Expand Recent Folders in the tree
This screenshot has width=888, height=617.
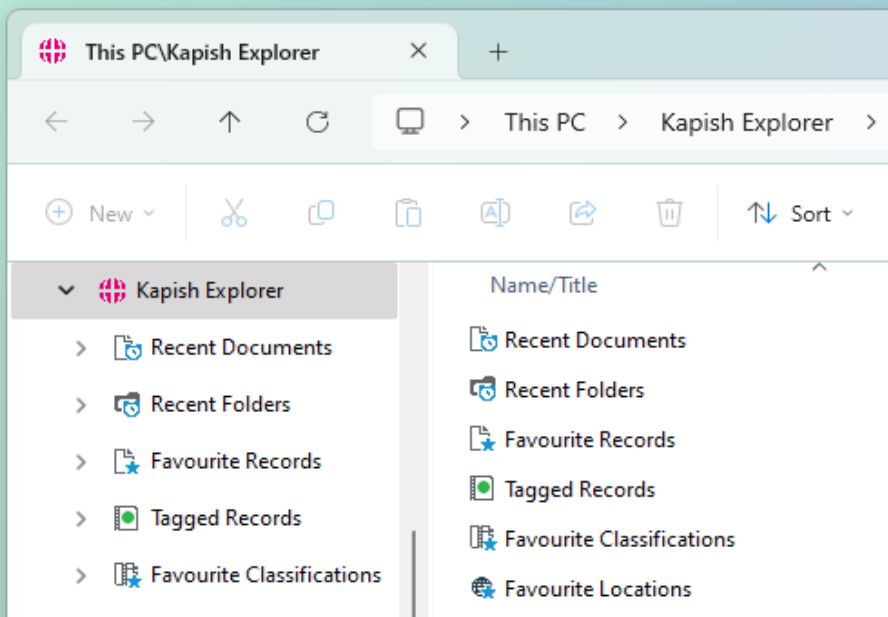81,405
